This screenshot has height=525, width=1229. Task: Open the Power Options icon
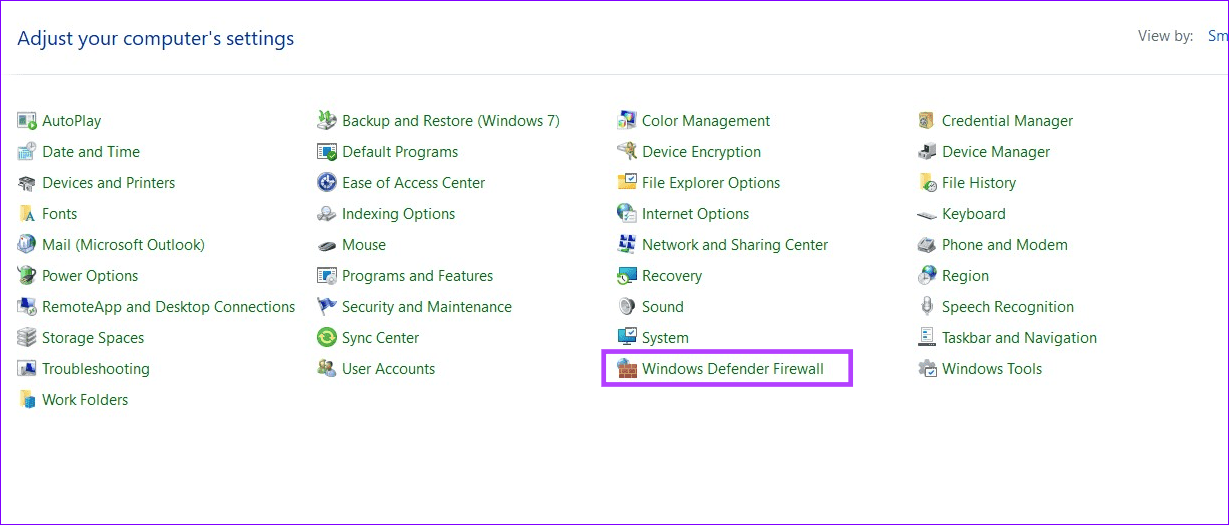27,276
